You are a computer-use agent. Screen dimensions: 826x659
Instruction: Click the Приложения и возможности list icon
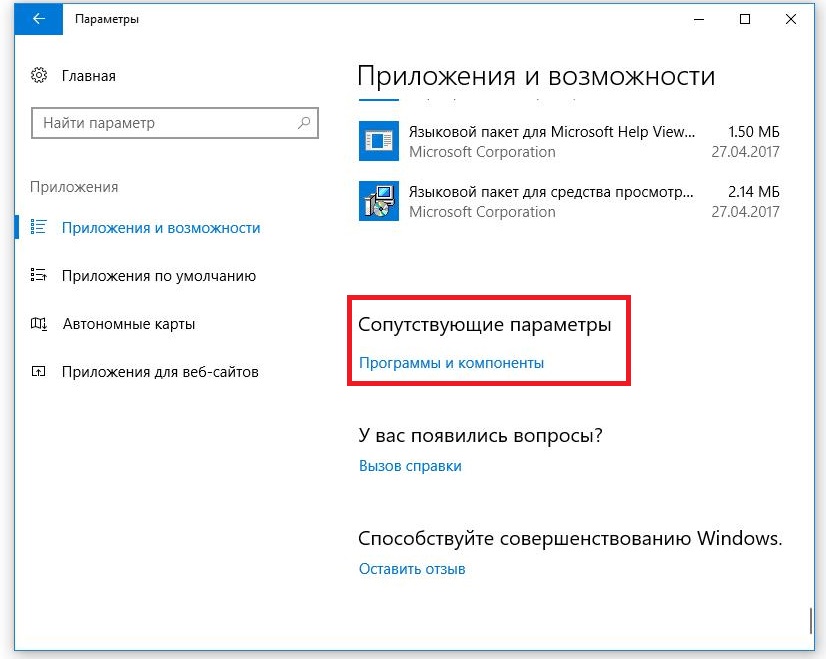coord(39,227)
